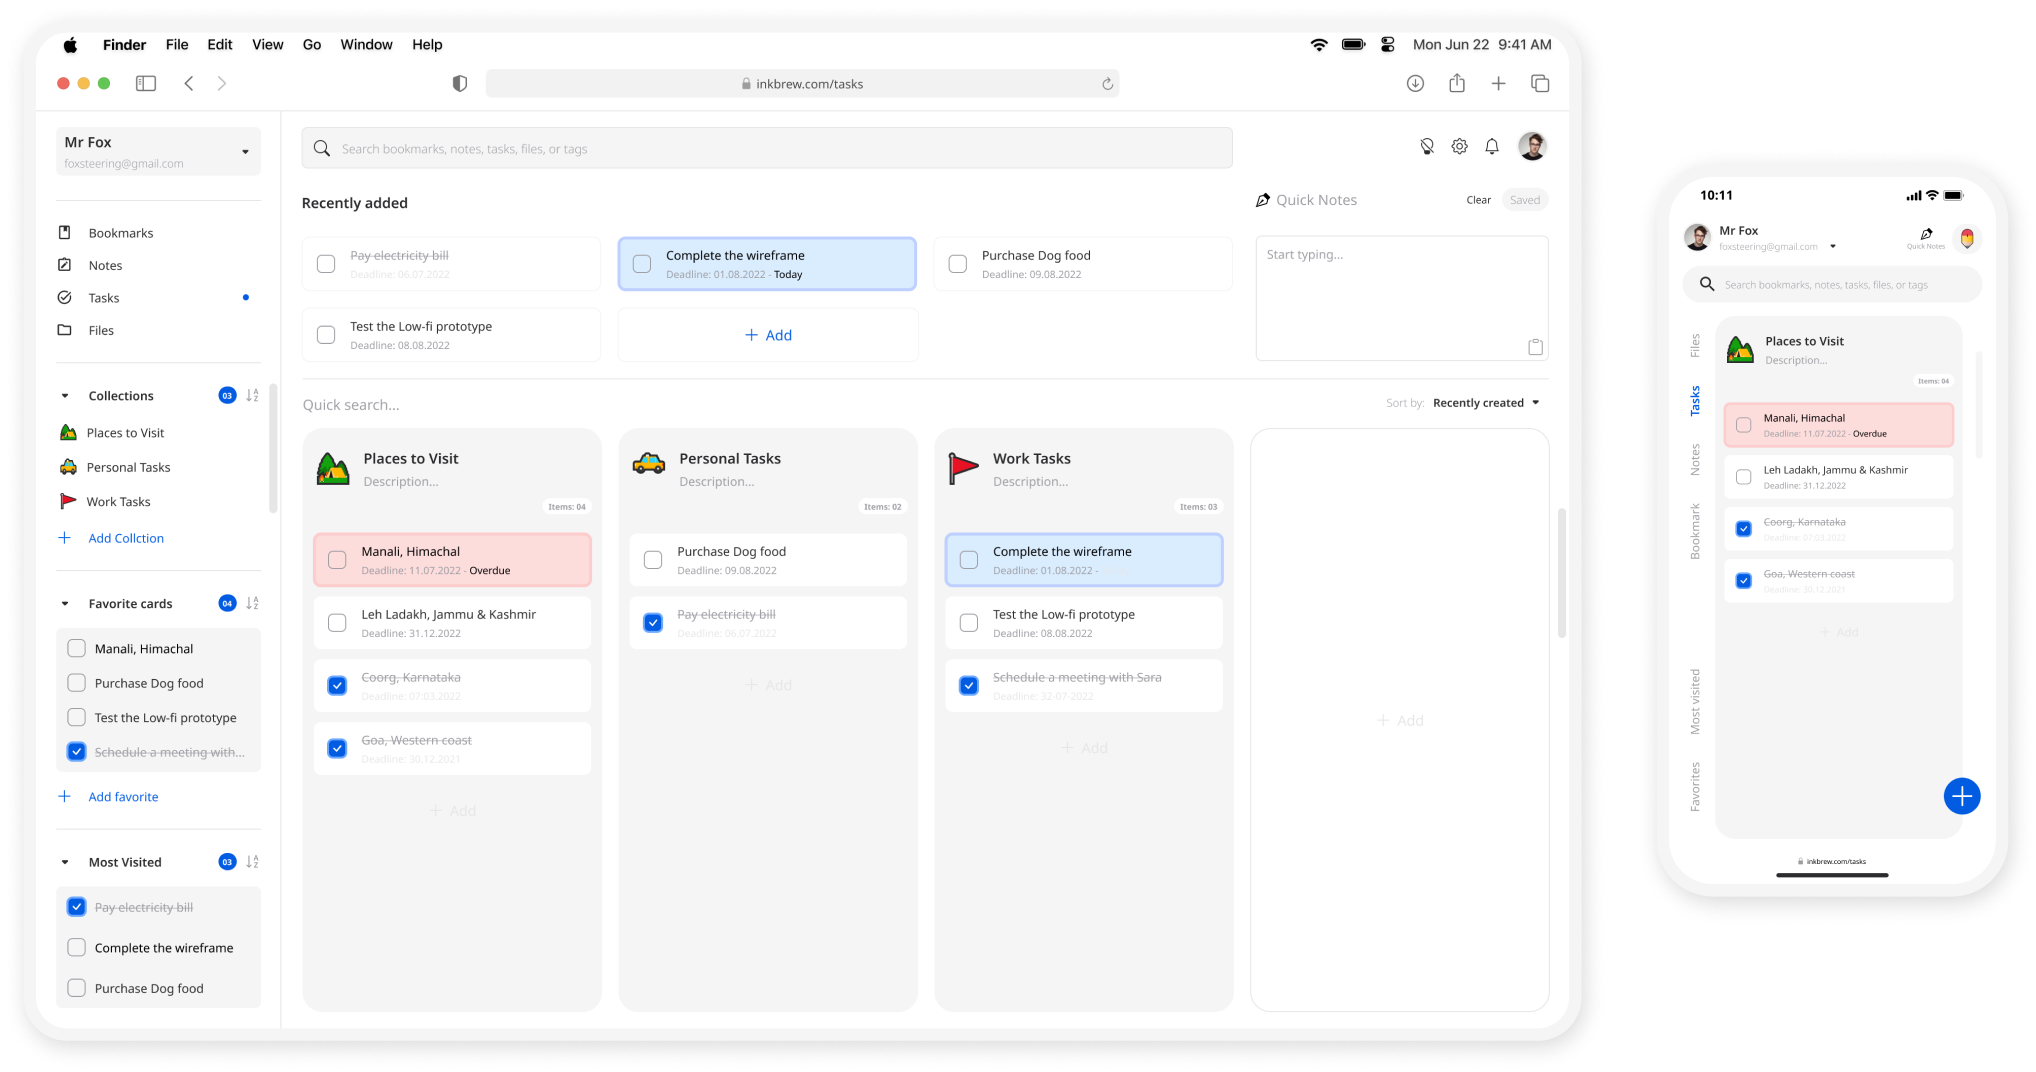Reload the inkbrew.com/tasks page
Viewport: 2036px width, 1072px height.
pos(1107,84)
